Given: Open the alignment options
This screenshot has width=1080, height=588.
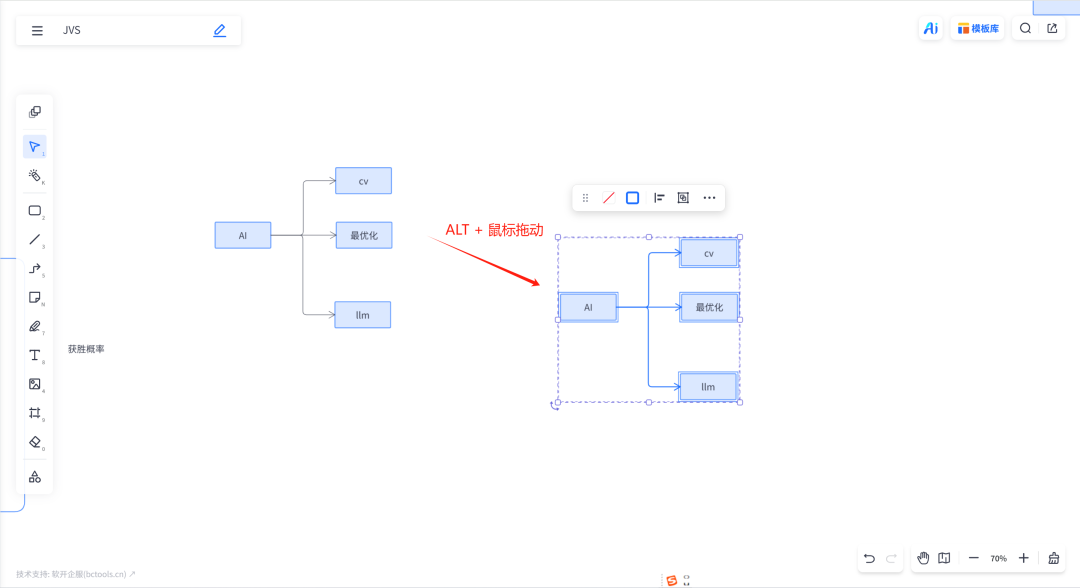Looking at the screenshot, I should pyautogui.click(x=658, y=198).
